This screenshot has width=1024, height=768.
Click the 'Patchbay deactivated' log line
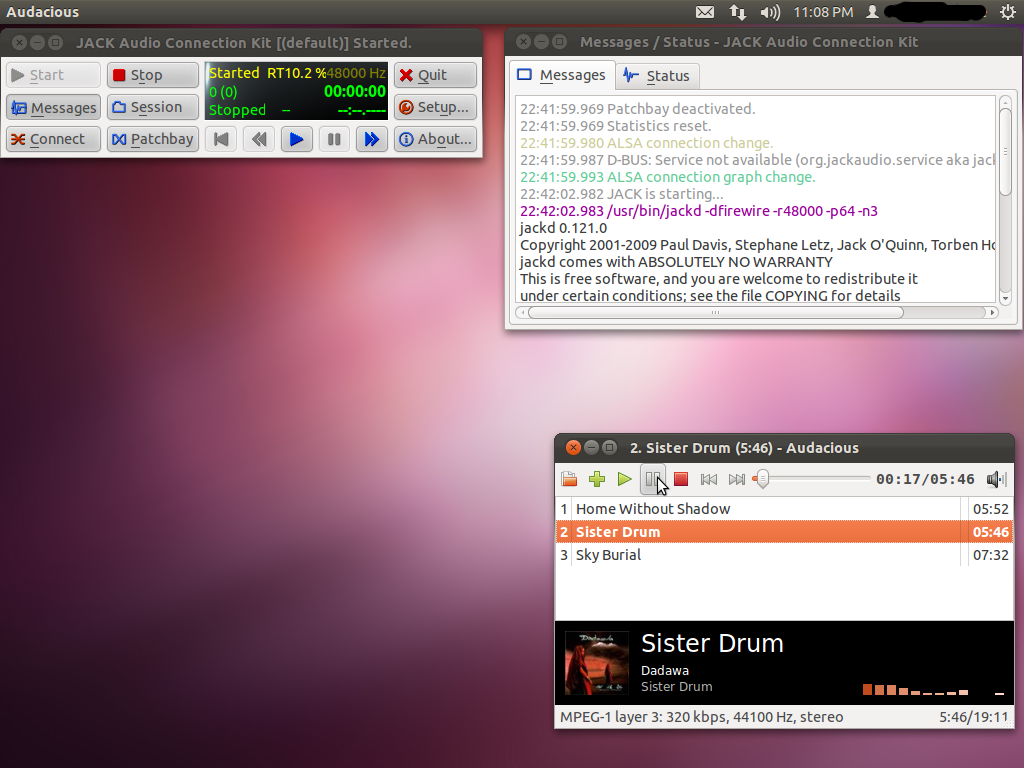click(637, 109)
